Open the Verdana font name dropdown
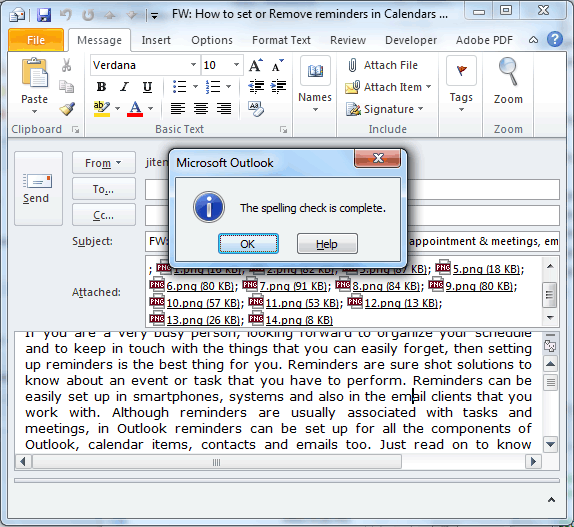The image size is (574, 527). pos(193,65)
